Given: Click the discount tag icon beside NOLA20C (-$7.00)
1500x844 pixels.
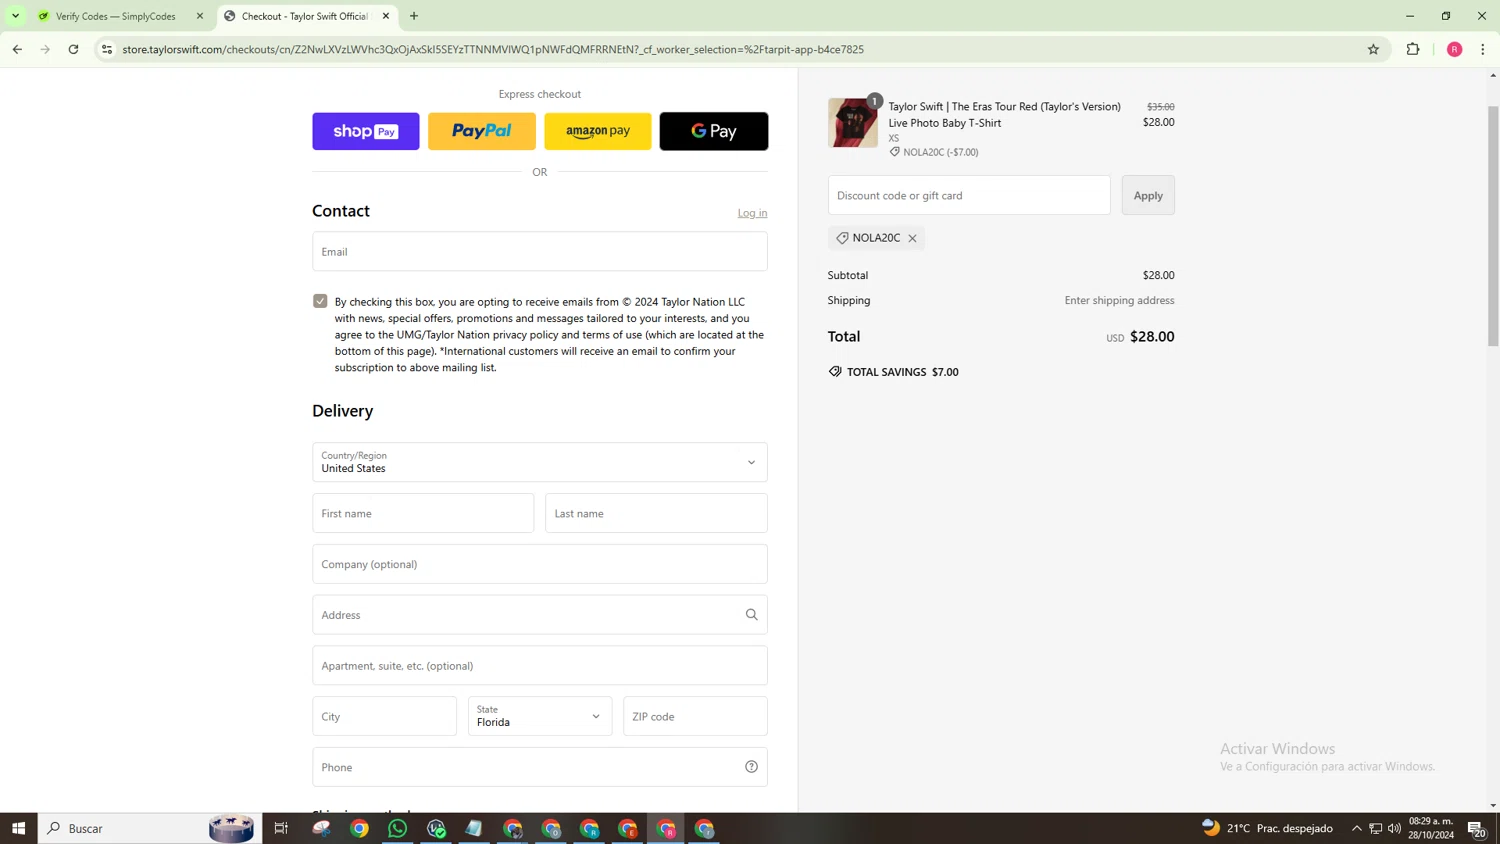Looking at the screenshot, I should pos(895,152).
